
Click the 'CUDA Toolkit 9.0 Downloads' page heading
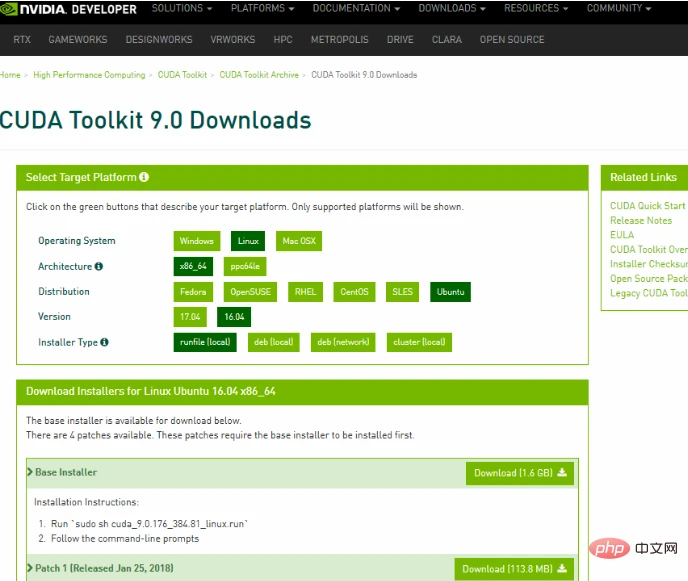click(155, 120)
